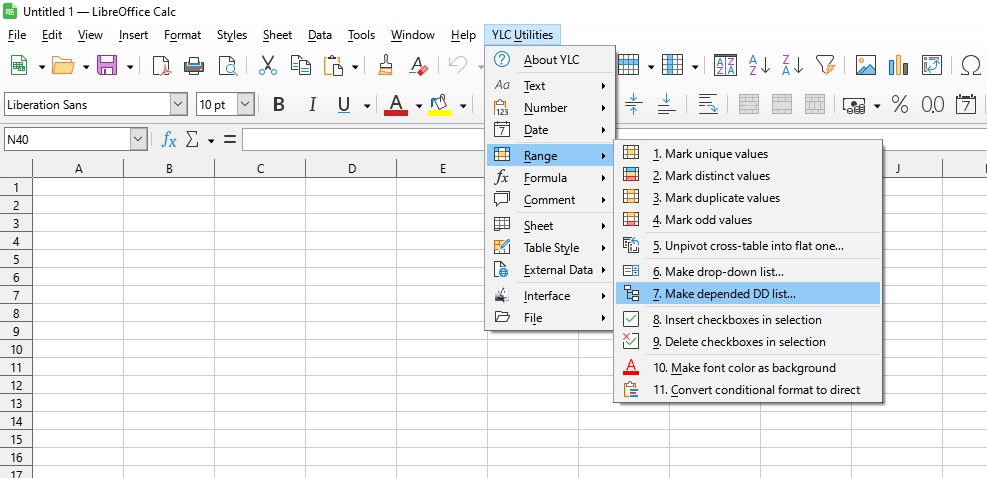Click the red font color swatch
The height and width of the screenshot is (478, 987).
tap(396, 106)
